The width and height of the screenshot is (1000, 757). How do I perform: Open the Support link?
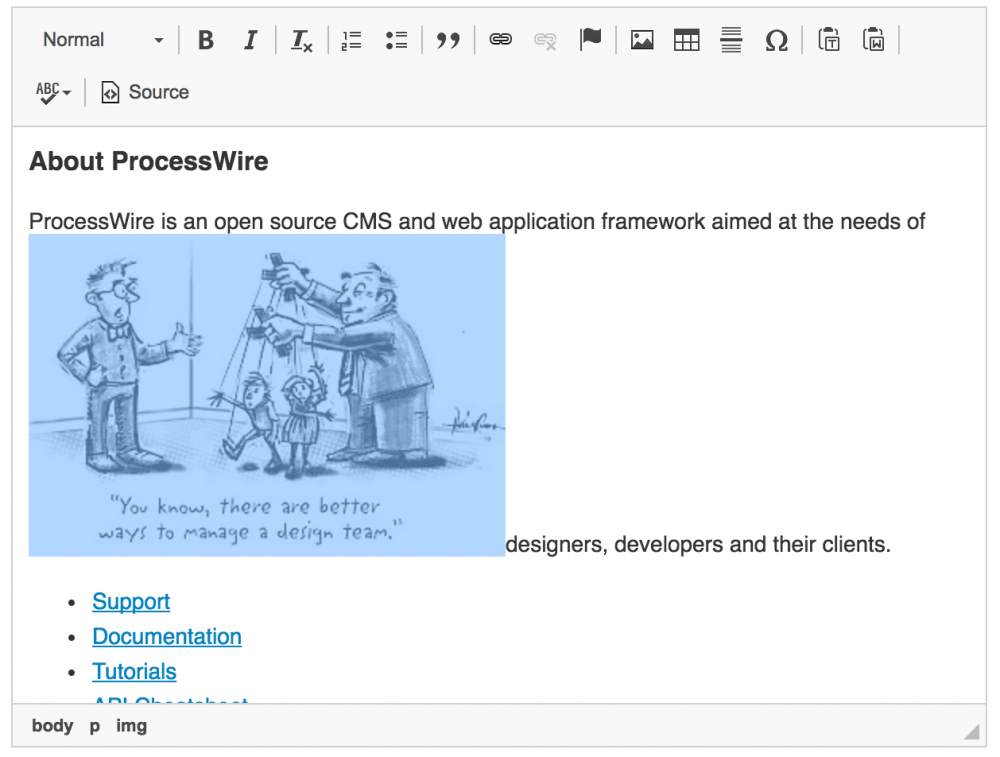[131, 602]
